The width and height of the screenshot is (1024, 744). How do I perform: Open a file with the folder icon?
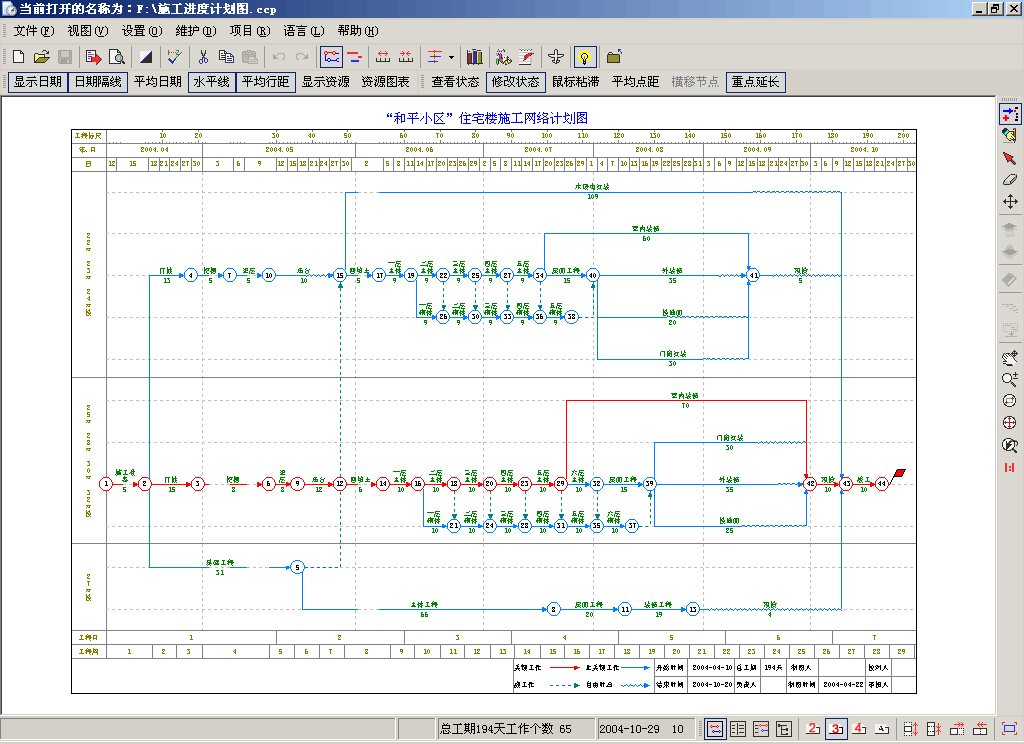pyautogui.click(x=42, y=57)
